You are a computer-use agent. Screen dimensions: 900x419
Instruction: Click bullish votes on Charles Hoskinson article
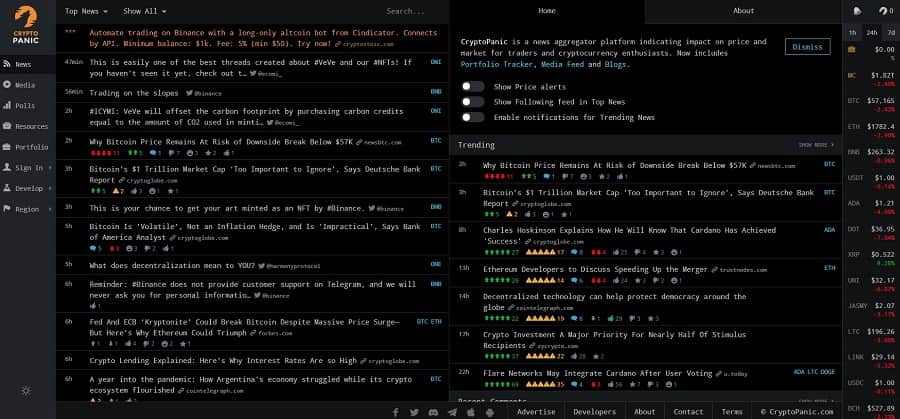tap(501, 252)
